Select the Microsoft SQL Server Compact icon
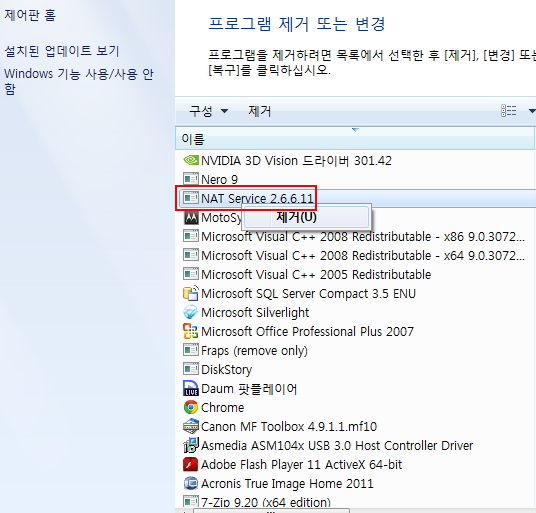 (191, 293)
